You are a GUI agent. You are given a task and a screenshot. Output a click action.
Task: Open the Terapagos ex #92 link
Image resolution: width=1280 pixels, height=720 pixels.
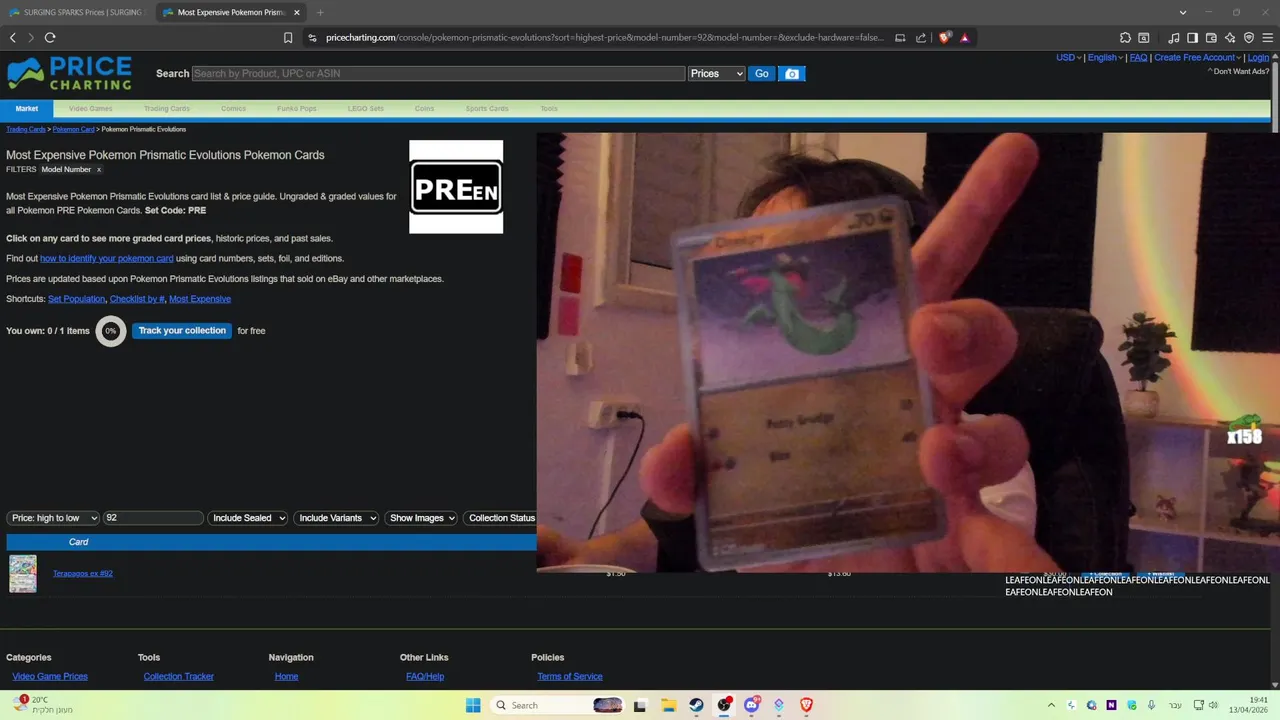[83, 574]
